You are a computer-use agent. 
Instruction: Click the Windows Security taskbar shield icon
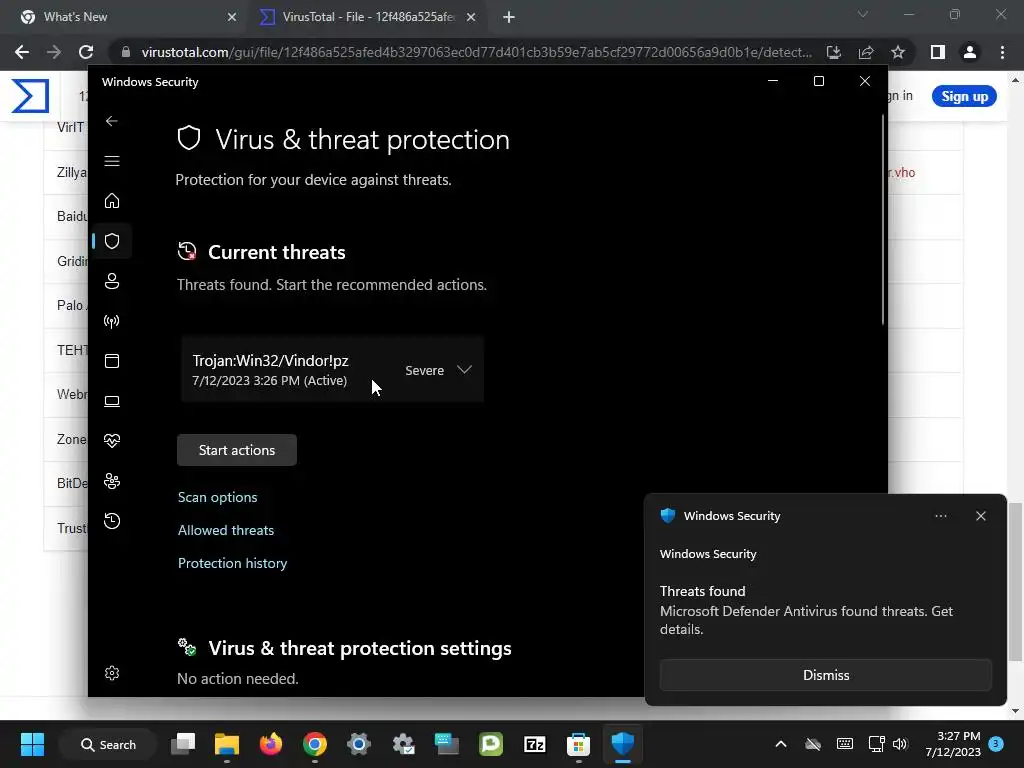click(x=622, y=744)
